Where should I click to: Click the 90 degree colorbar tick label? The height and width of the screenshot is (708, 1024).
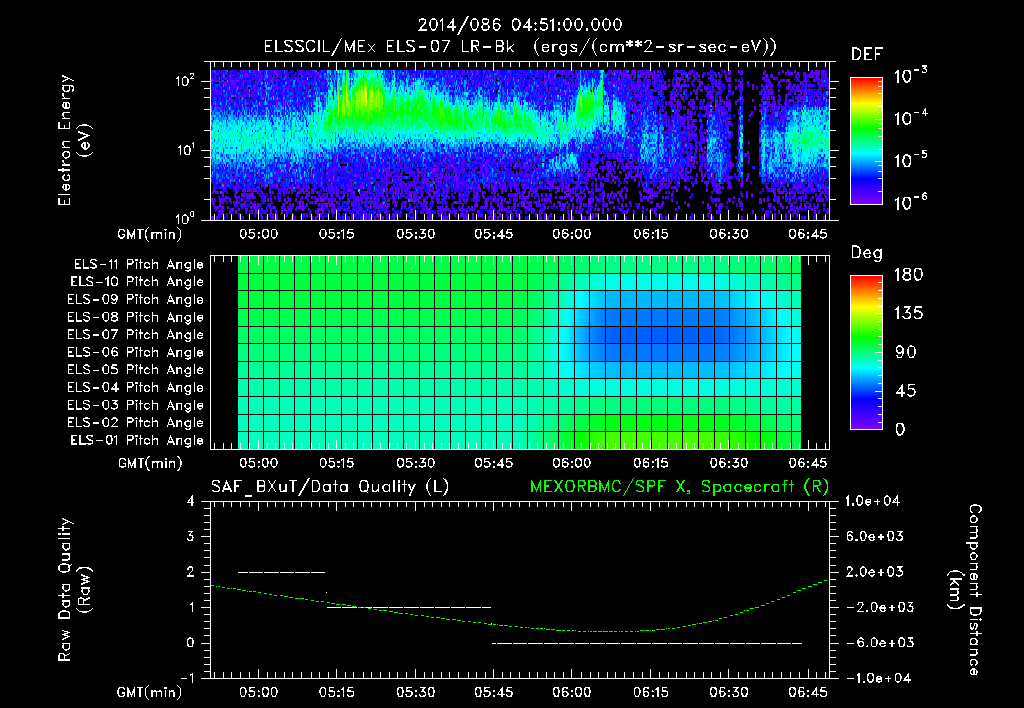[905, 353]
